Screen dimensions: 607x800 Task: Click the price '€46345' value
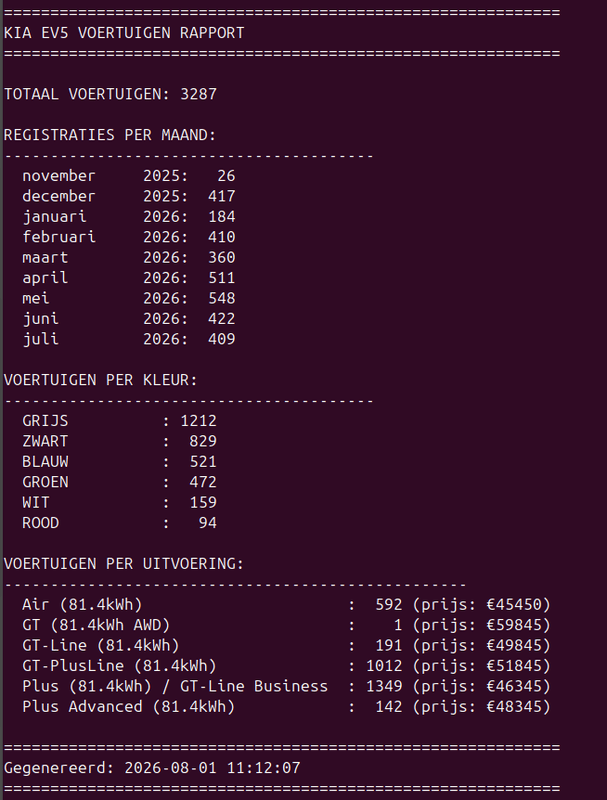[514, 686]
